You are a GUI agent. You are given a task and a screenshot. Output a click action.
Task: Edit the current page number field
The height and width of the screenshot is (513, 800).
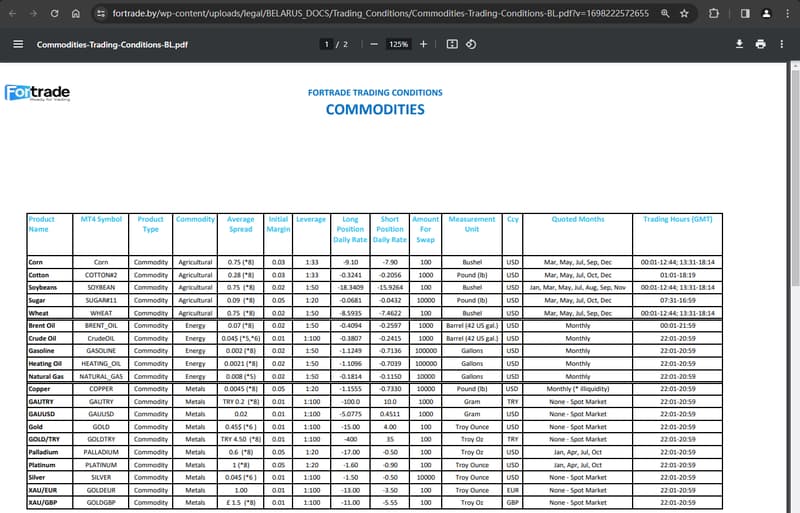click(326, 44)
